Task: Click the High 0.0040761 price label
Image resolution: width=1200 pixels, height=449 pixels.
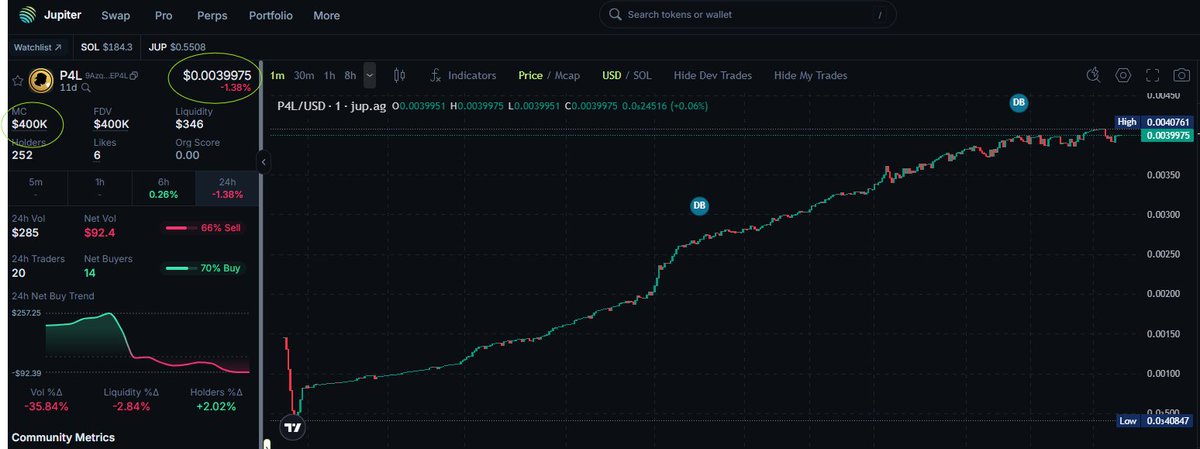Action: coord(1155,122)
